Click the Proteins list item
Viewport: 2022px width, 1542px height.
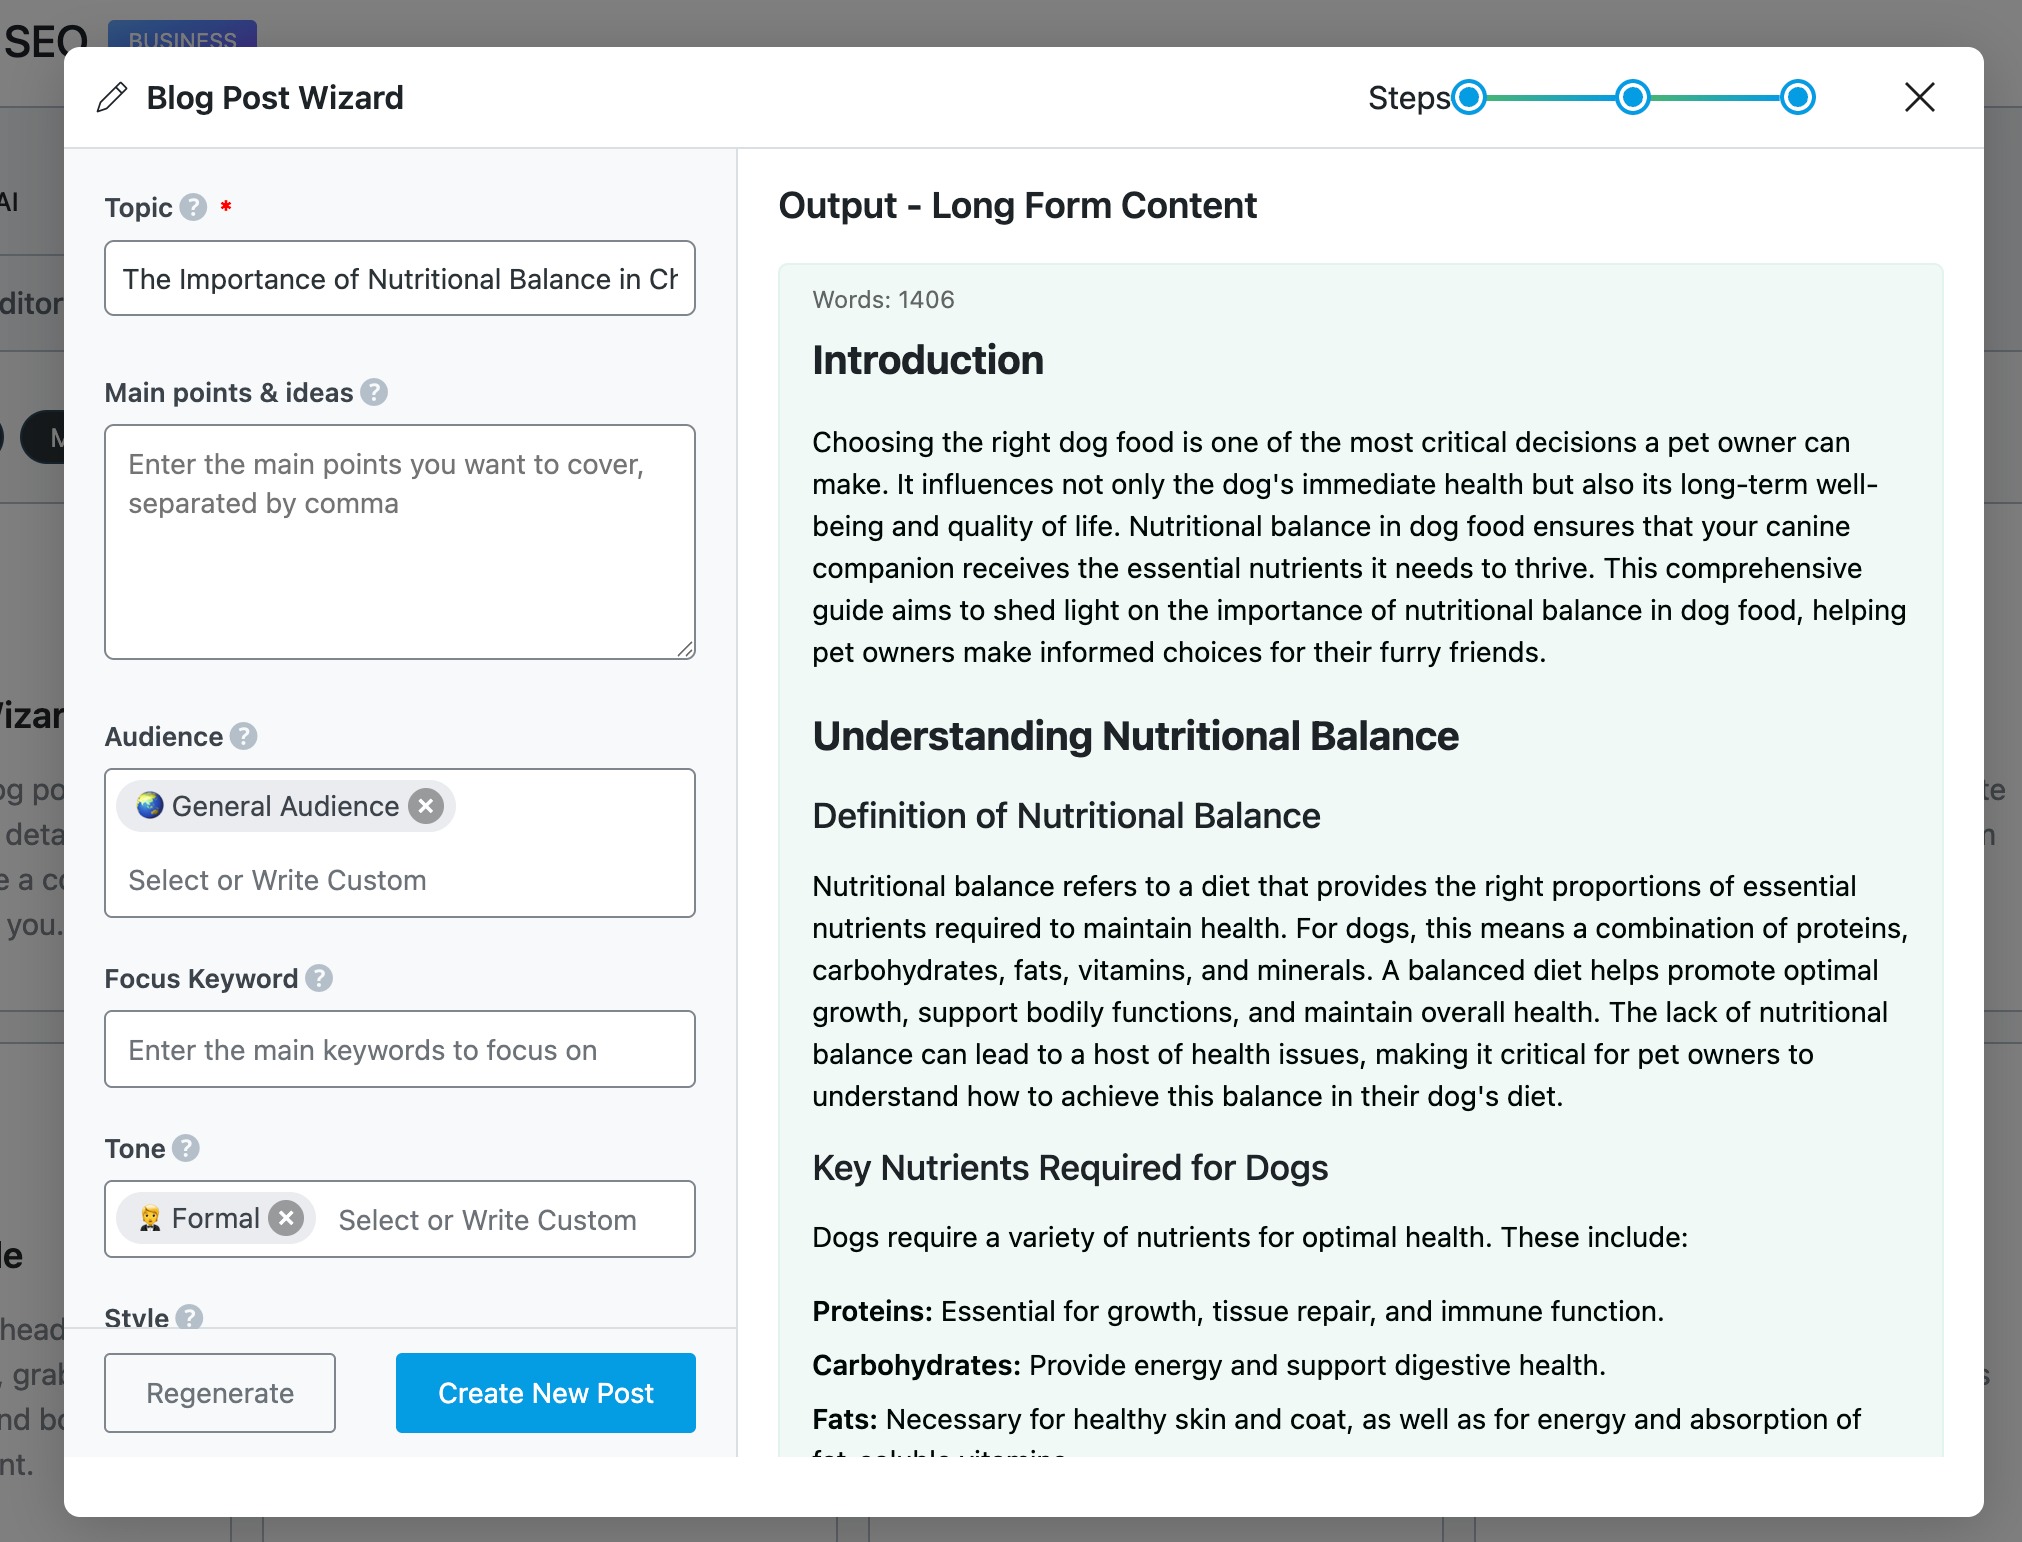(x=1238, y=1311)
